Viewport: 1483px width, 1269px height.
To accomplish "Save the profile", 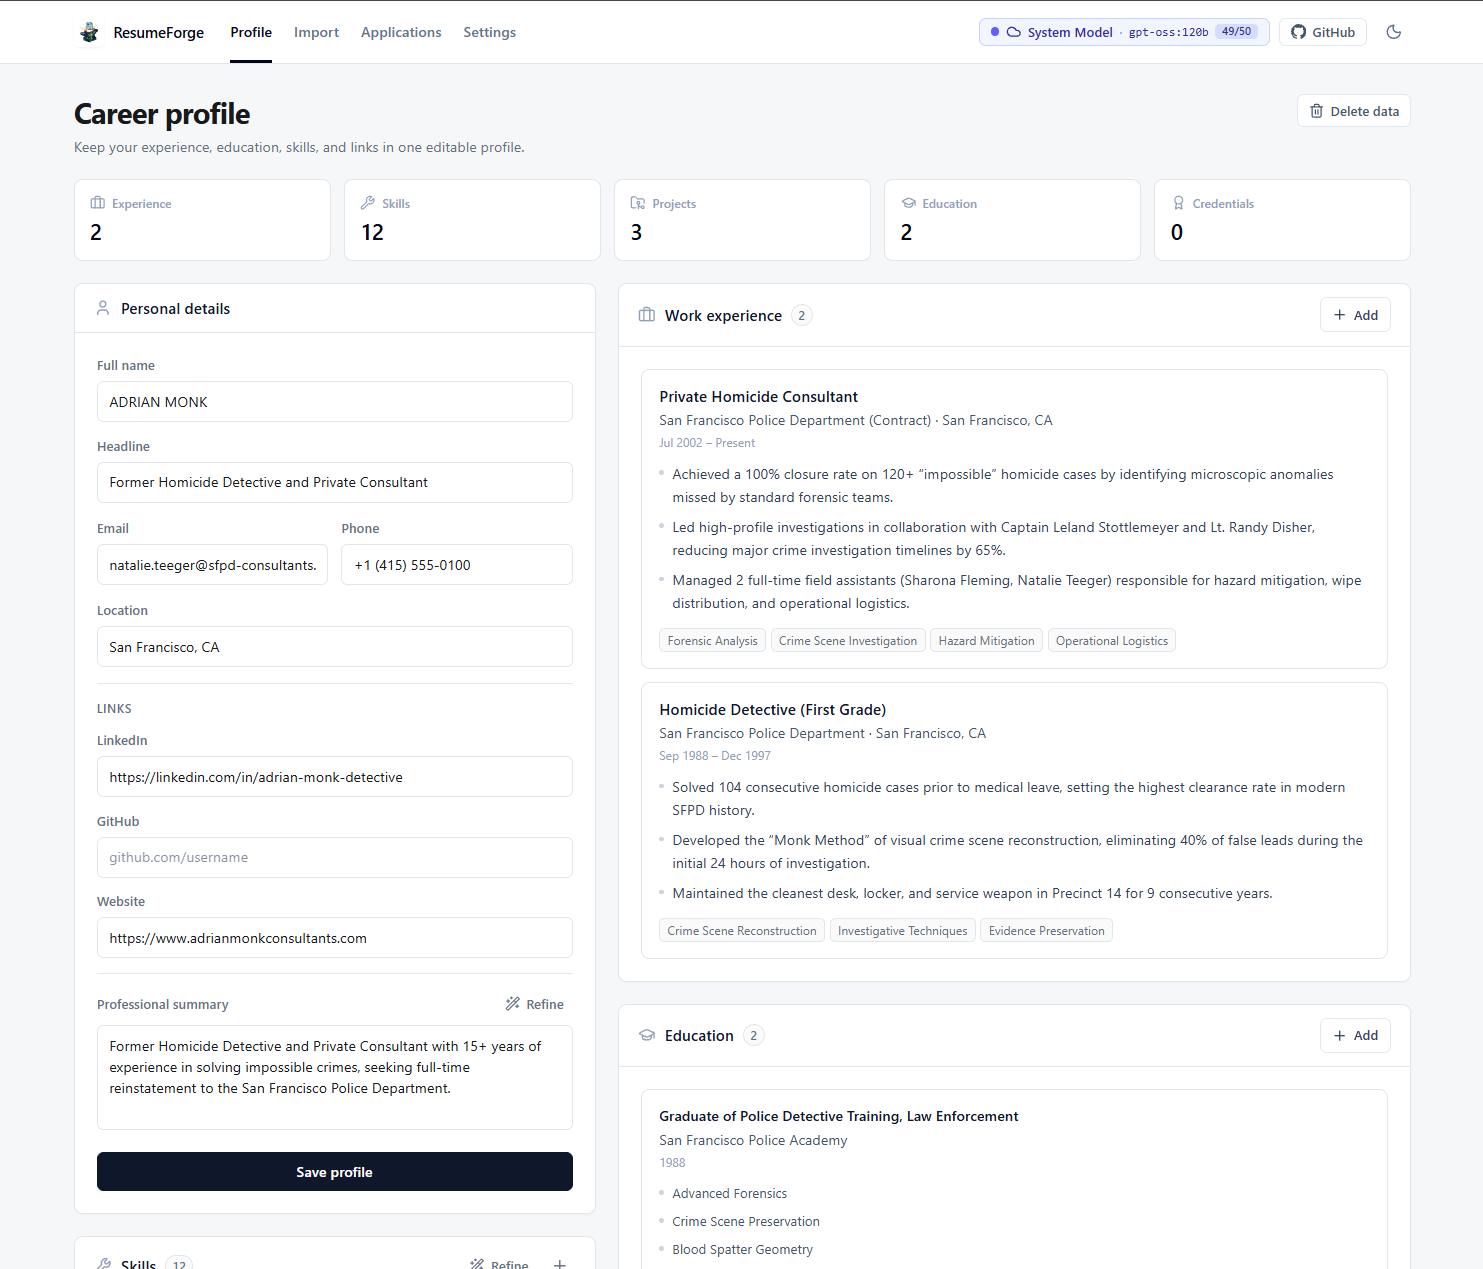I will (335, 1172).
